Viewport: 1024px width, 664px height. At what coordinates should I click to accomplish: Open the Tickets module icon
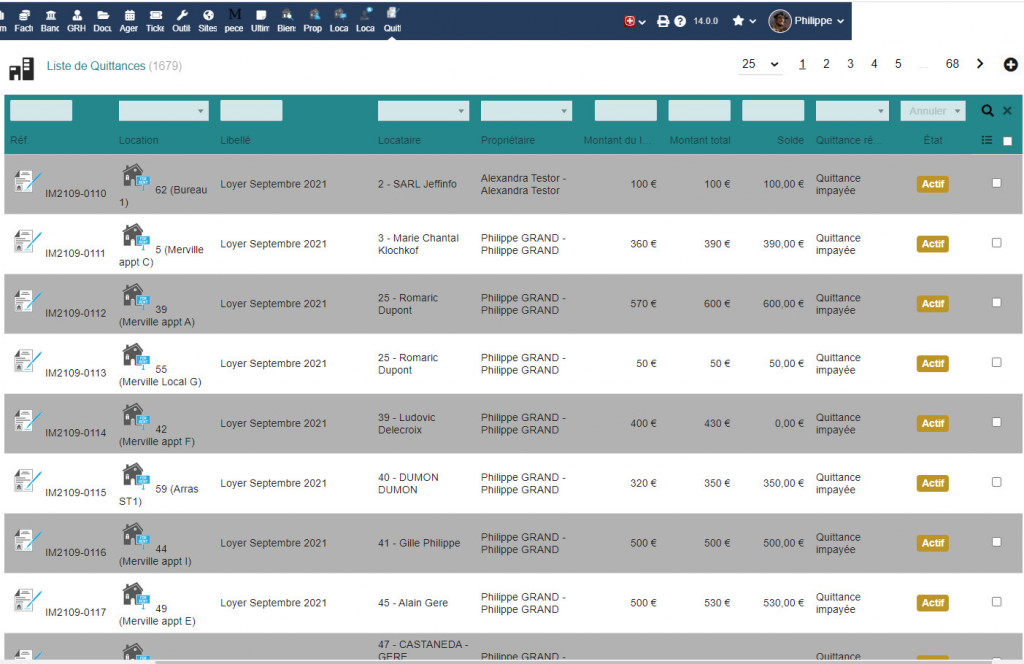[x=155, y=20]
